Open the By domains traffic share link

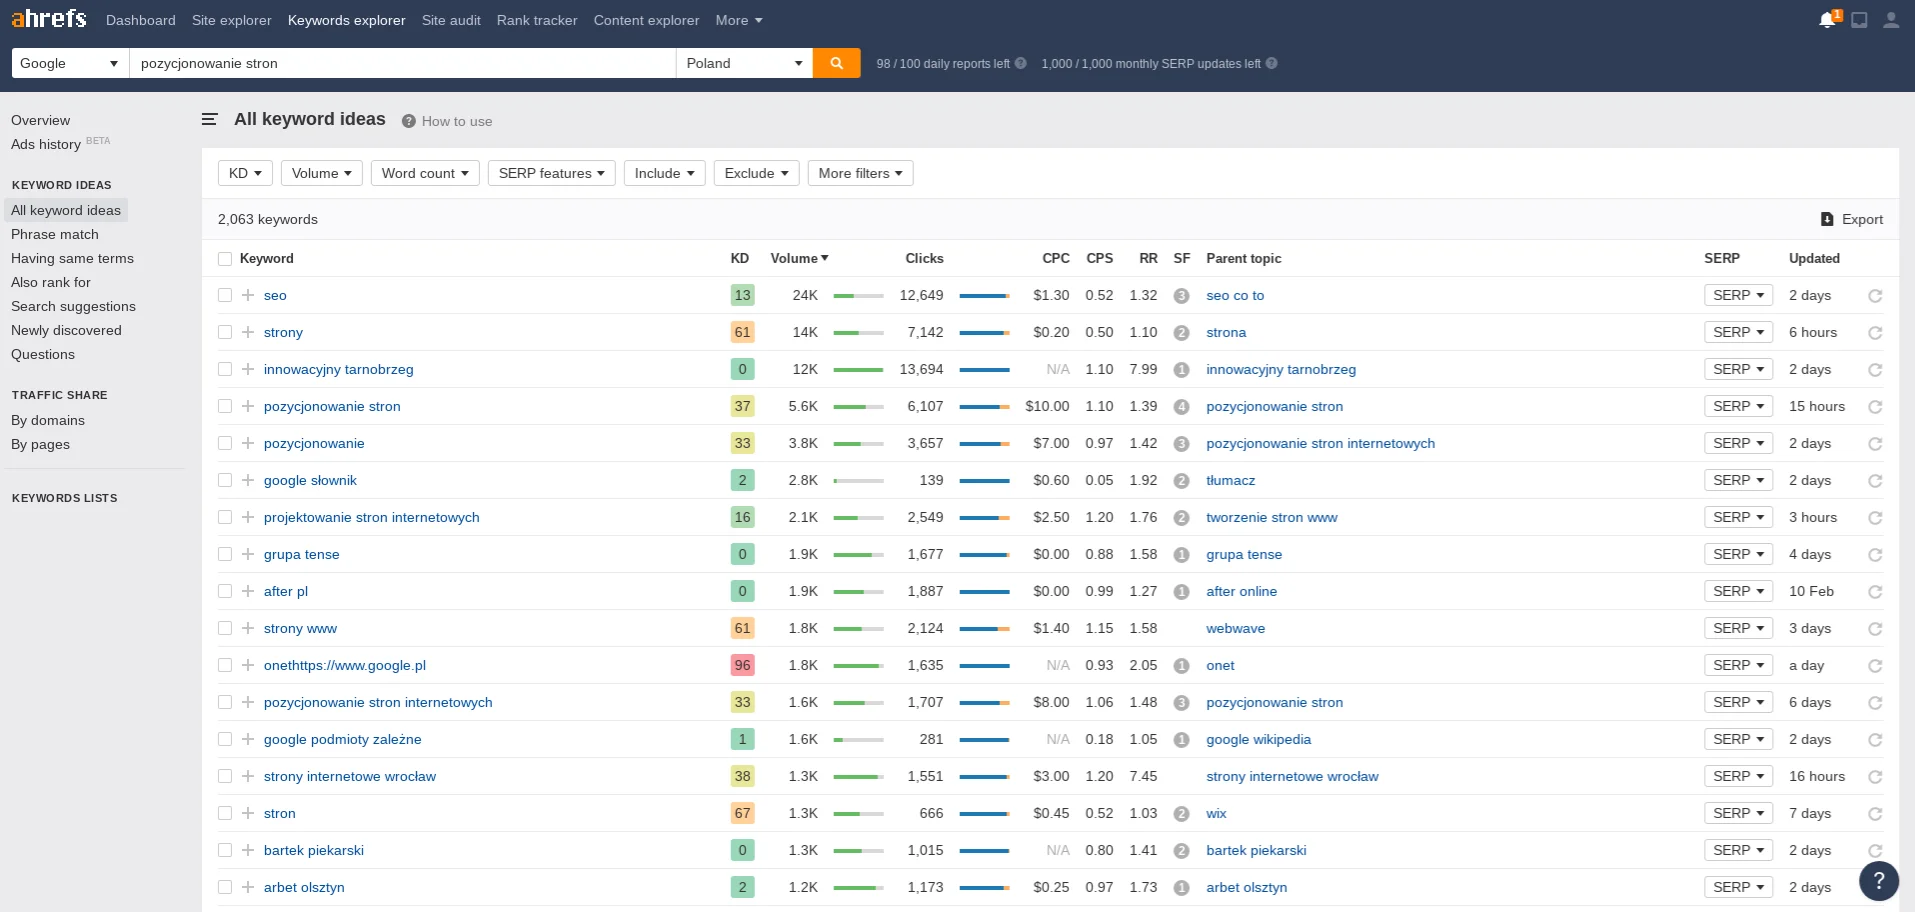48,420
